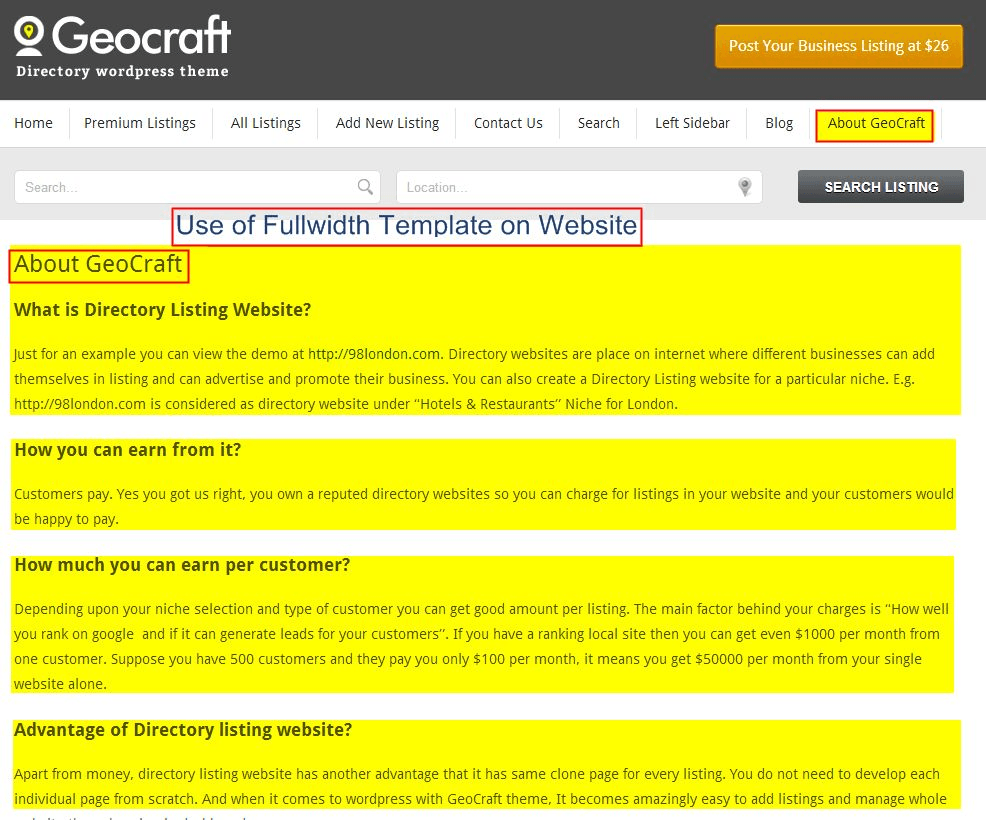
Task: Click 'Advantage of Directory listing website?' heading
Action: (x=183, y=729)
